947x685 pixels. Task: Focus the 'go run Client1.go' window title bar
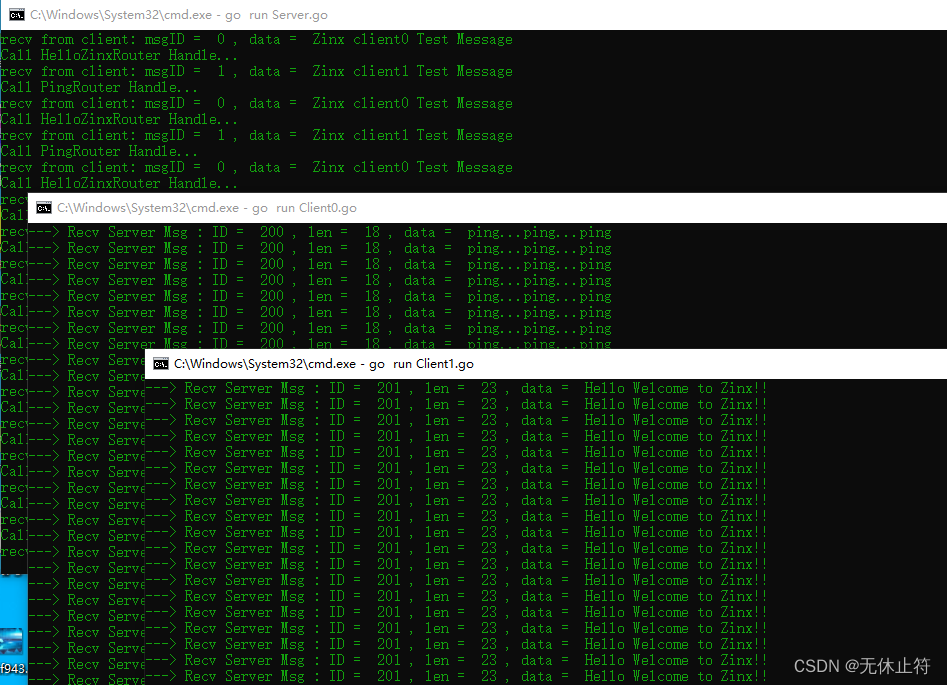coord(546,364)
